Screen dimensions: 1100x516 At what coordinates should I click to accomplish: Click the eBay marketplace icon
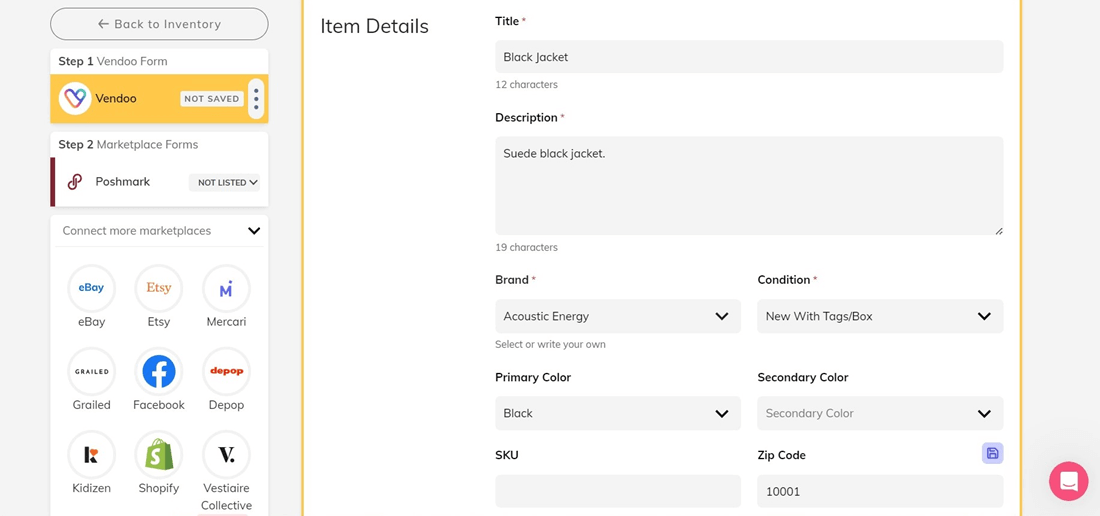coord(91,289)
